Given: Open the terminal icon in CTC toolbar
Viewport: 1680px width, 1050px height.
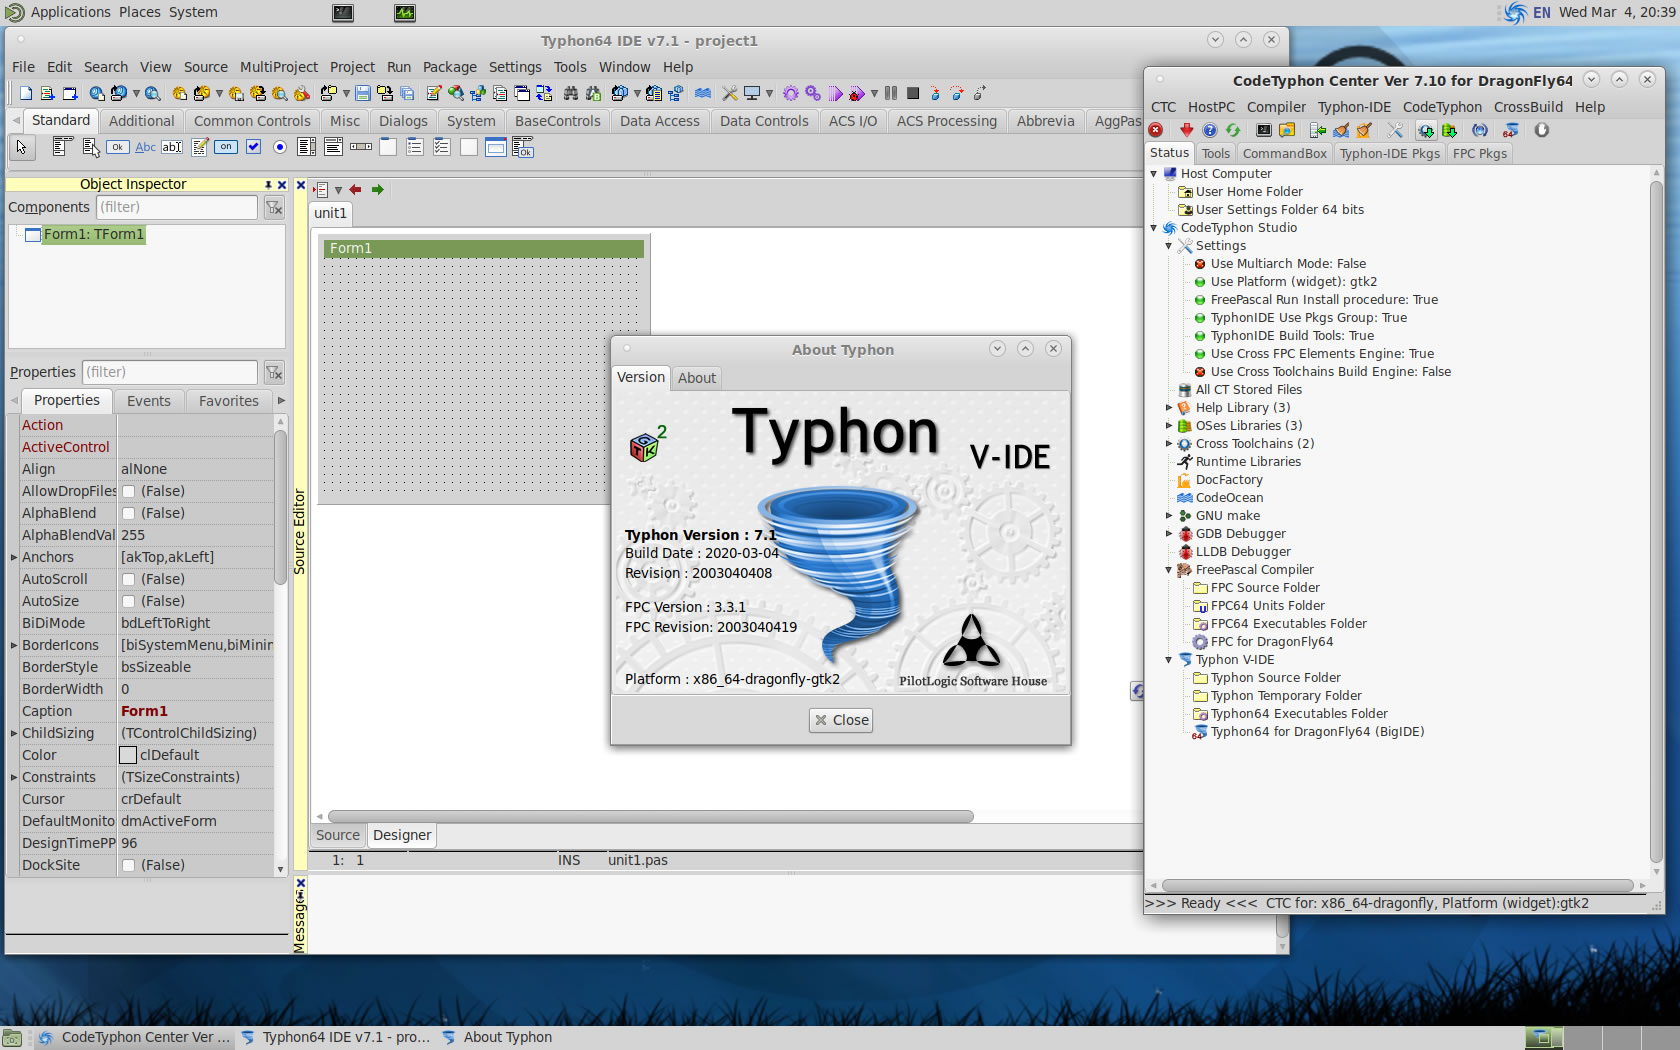Looking at the screenshot, I should coord(1264,130).
